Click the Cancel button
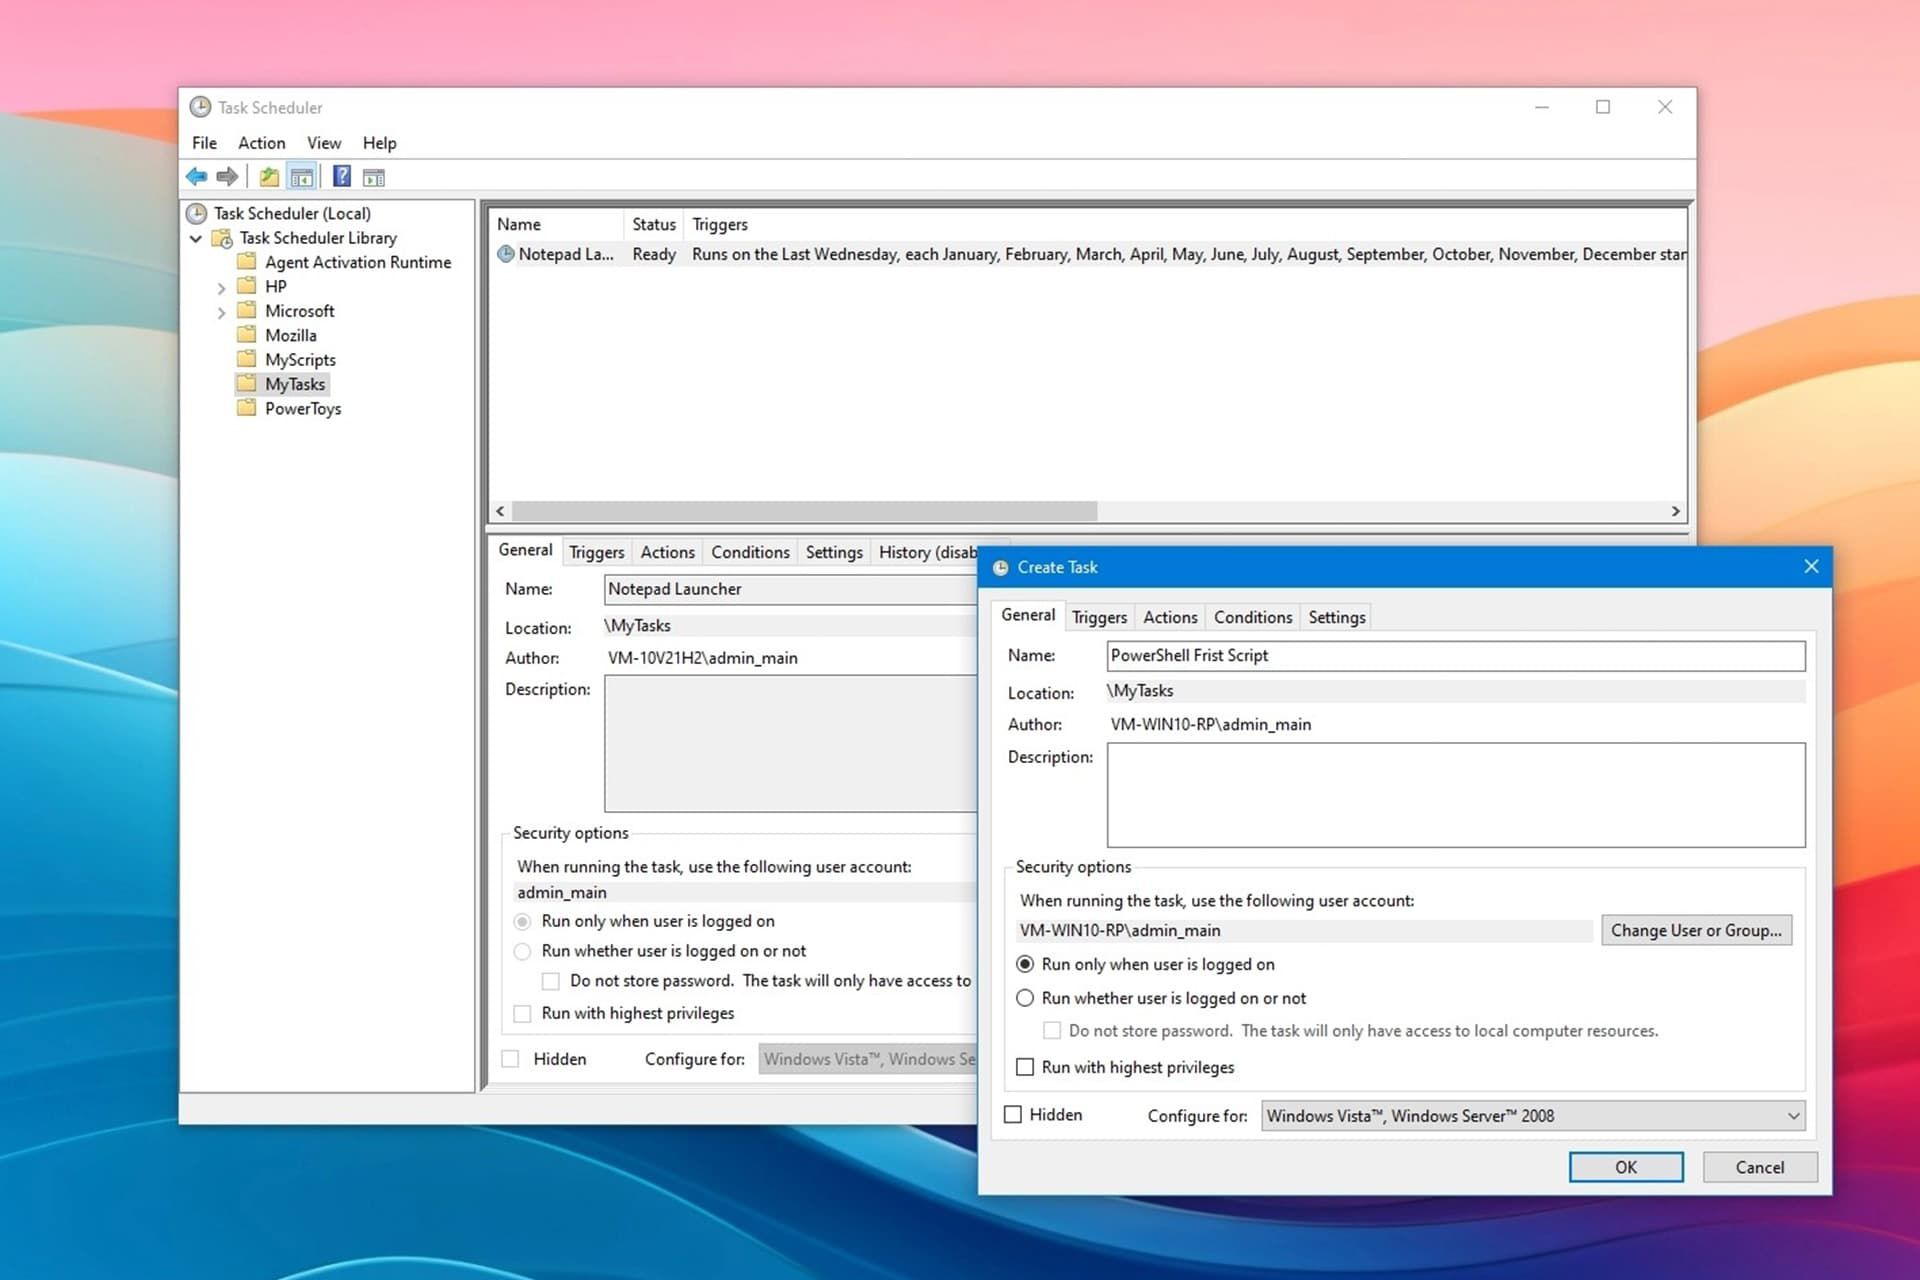 [x=1760, y=1167]
